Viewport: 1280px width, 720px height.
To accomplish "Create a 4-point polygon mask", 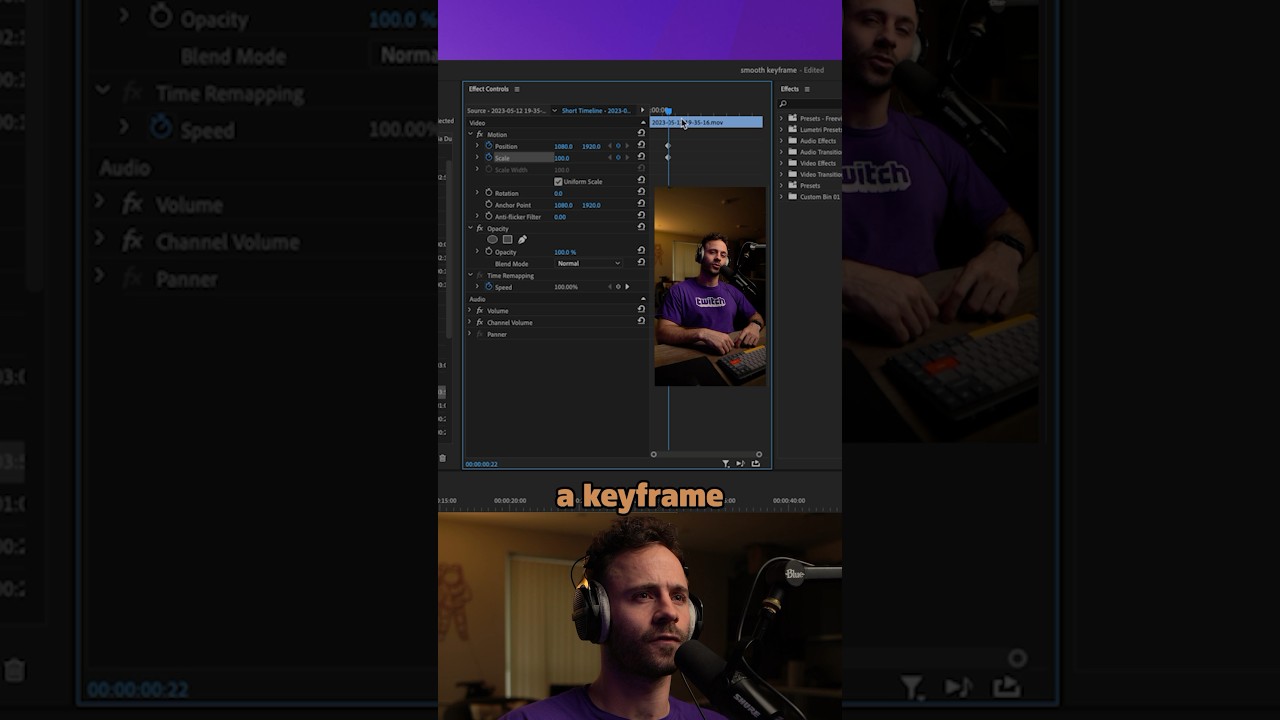I will pos(507,240).
